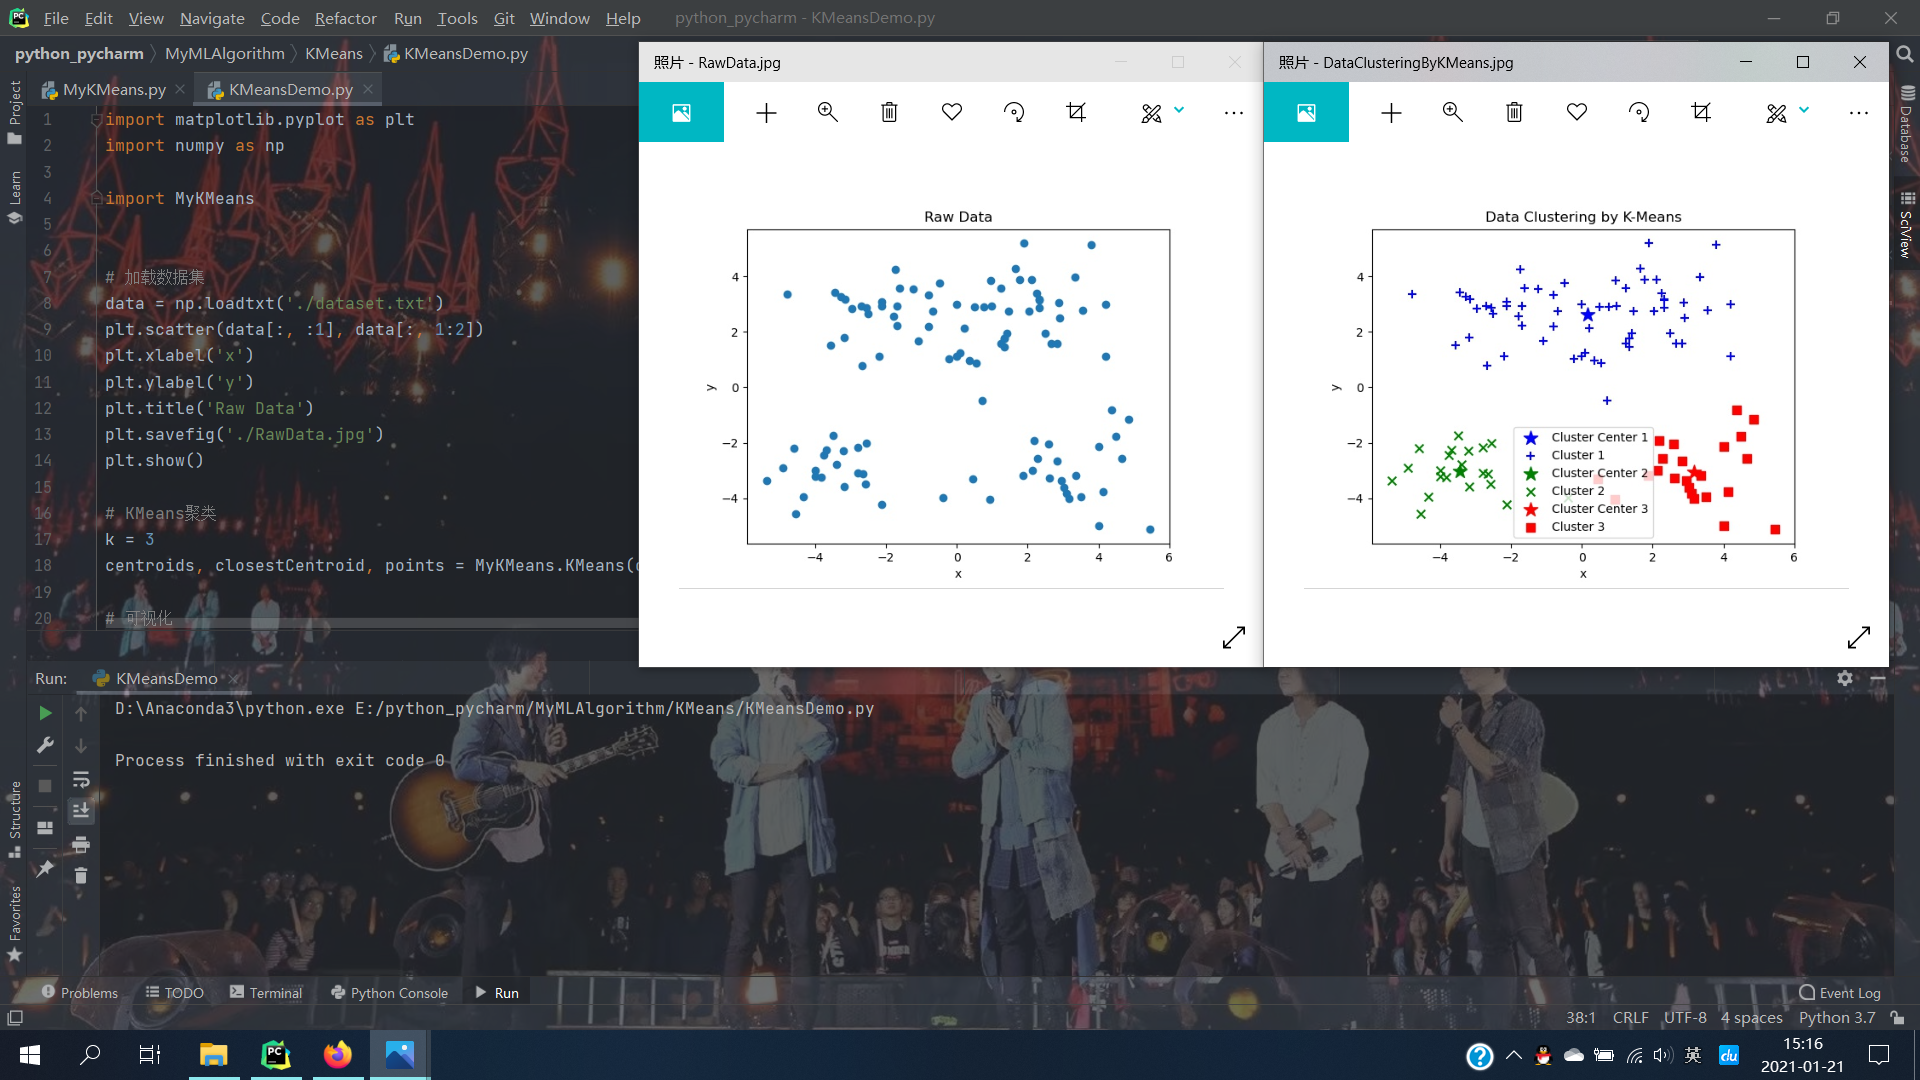The image size is (1920, 1080).
Task: Click print icon in Run console
Action: pos(81,845)
